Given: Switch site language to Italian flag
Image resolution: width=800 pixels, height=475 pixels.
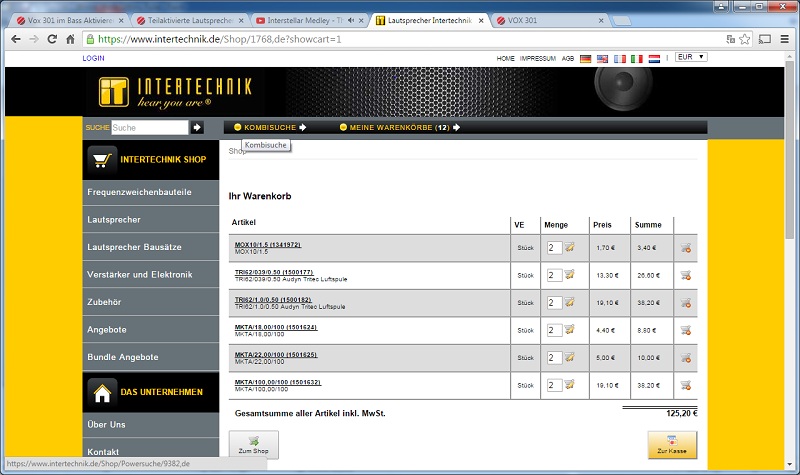Looking at the screenshot, I should [x=637, y=59].
